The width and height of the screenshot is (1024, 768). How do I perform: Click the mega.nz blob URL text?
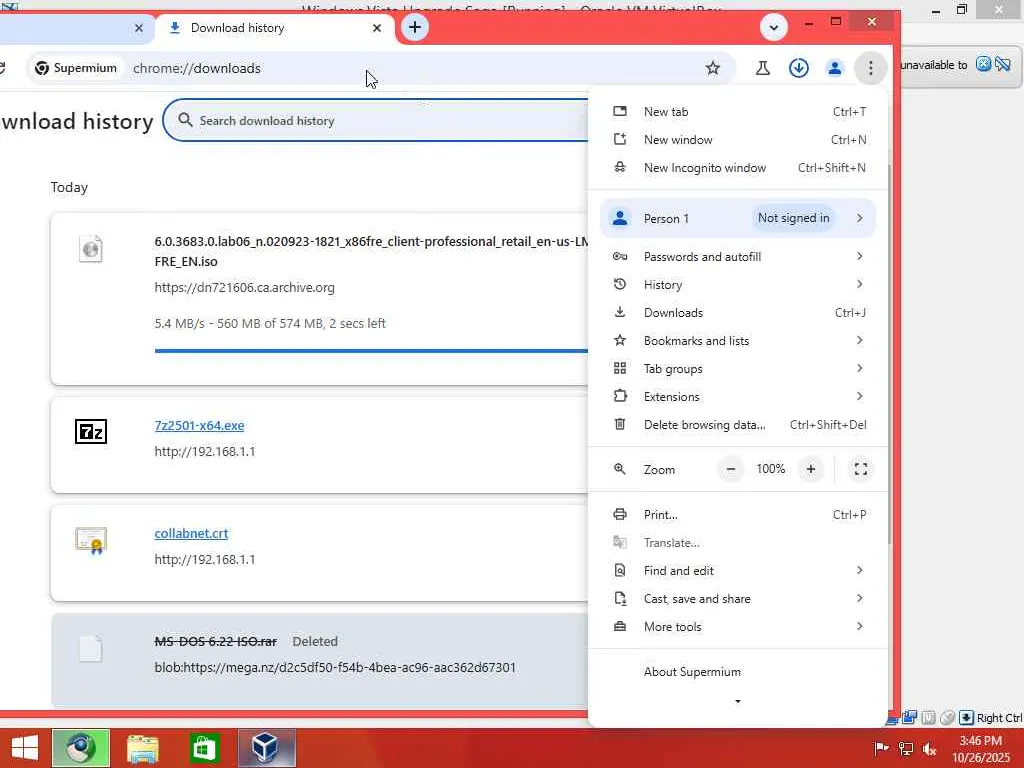click(335, 667)
